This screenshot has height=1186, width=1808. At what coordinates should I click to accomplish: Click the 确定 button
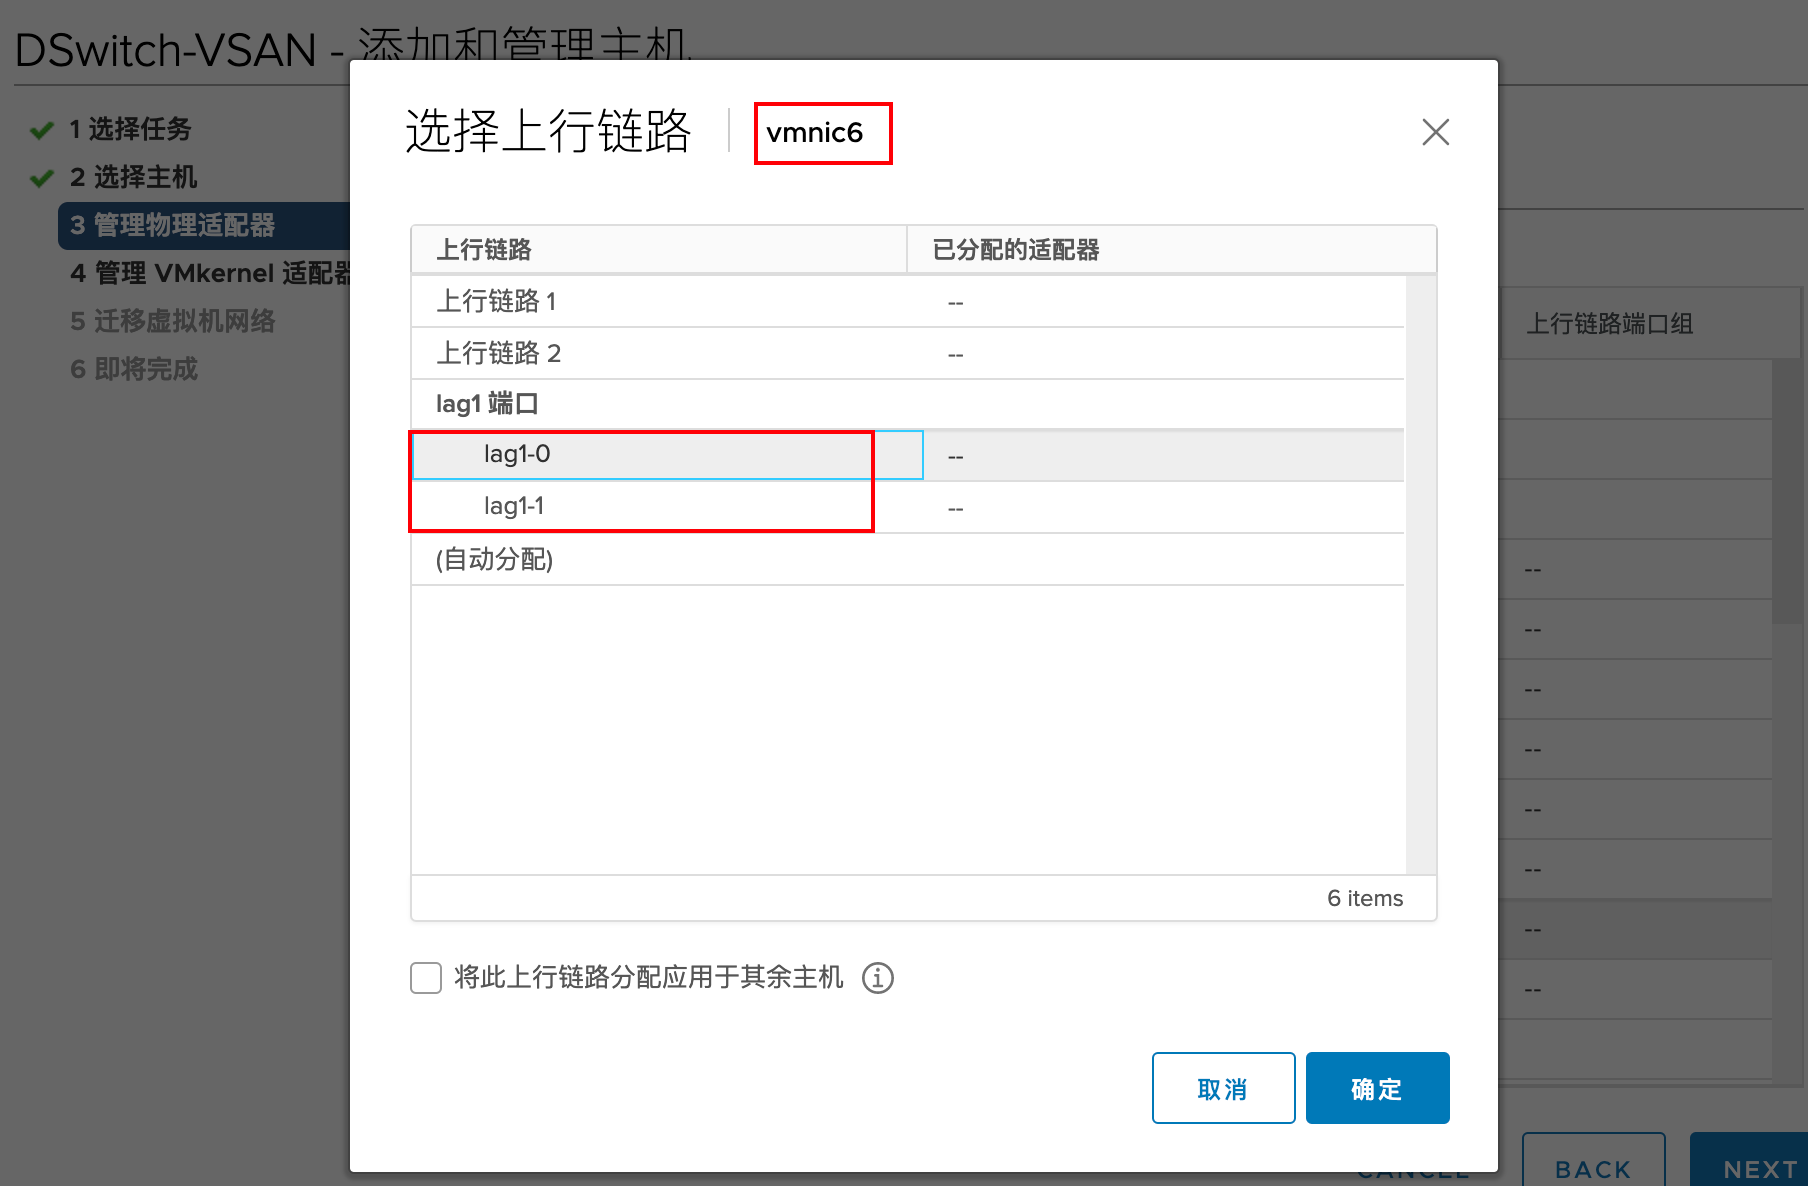[1377, 1088]
